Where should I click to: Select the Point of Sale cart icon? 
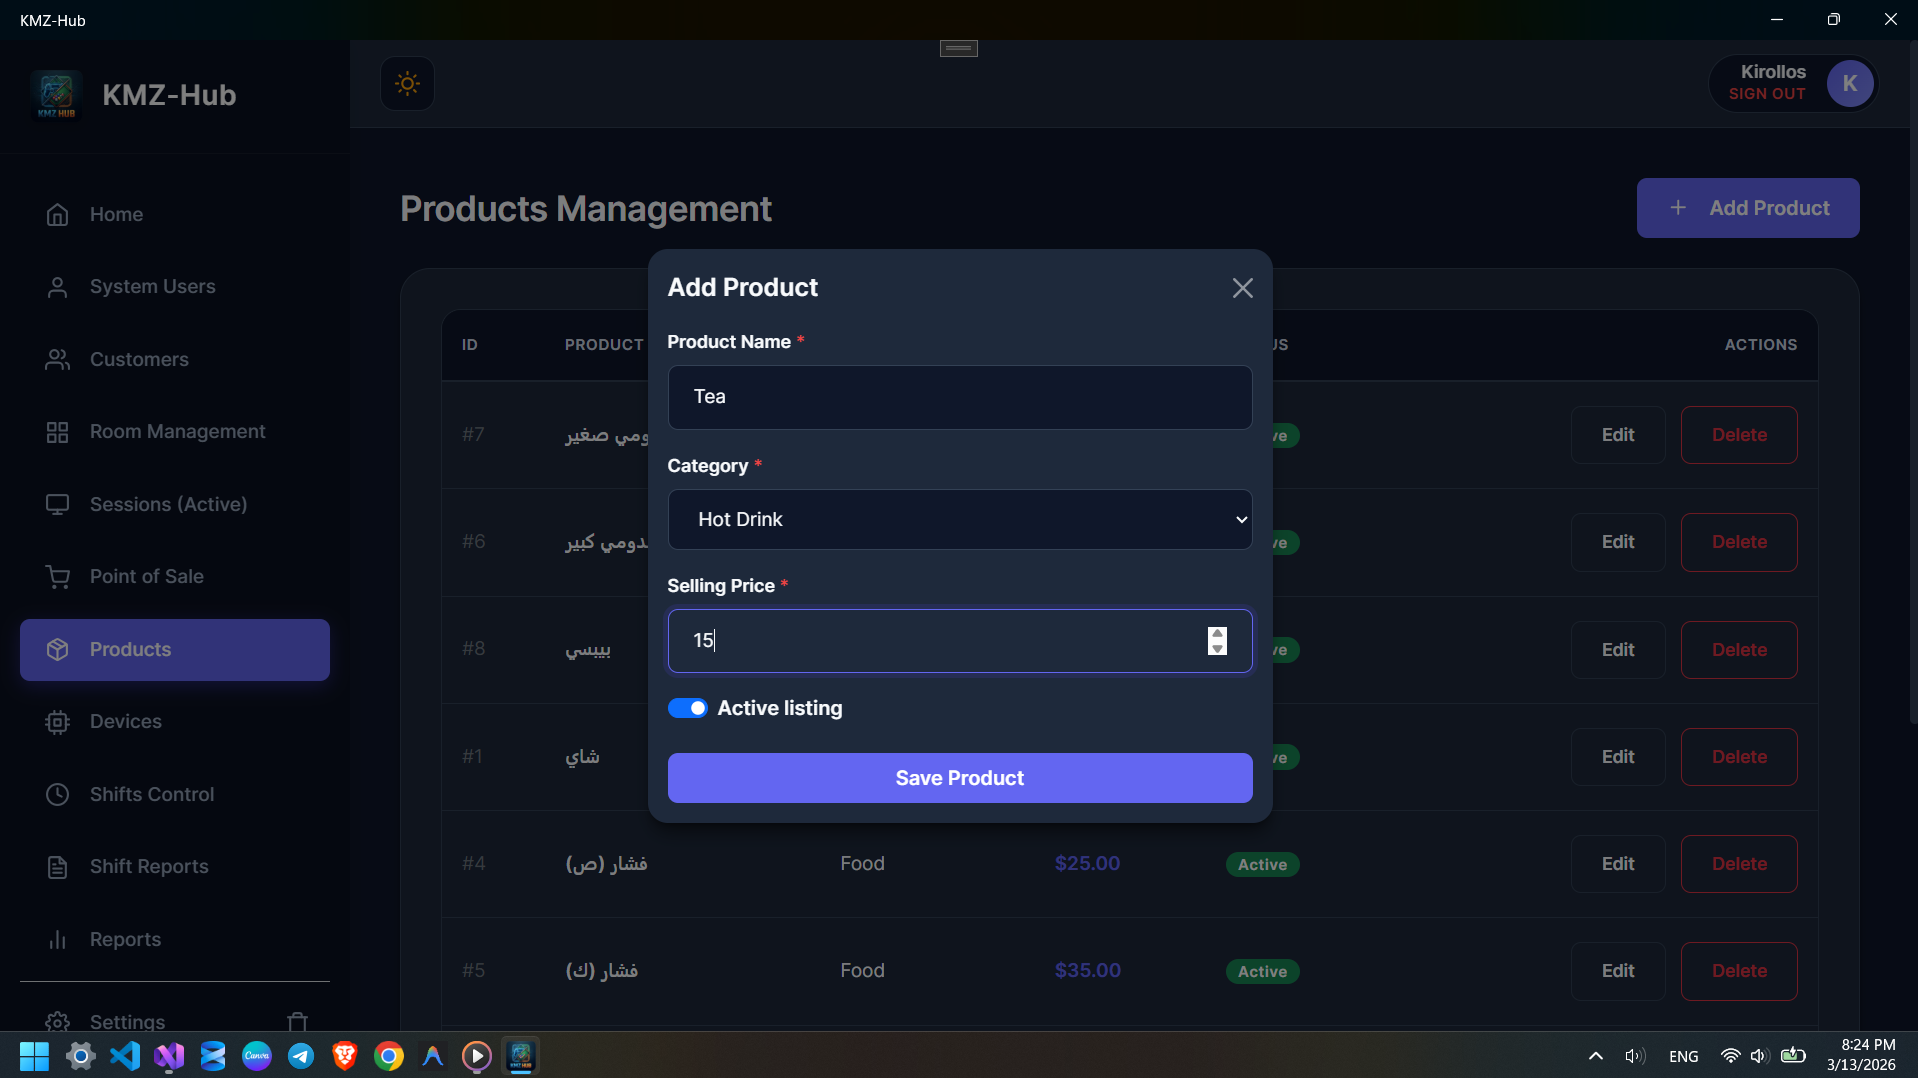point(57,577)
